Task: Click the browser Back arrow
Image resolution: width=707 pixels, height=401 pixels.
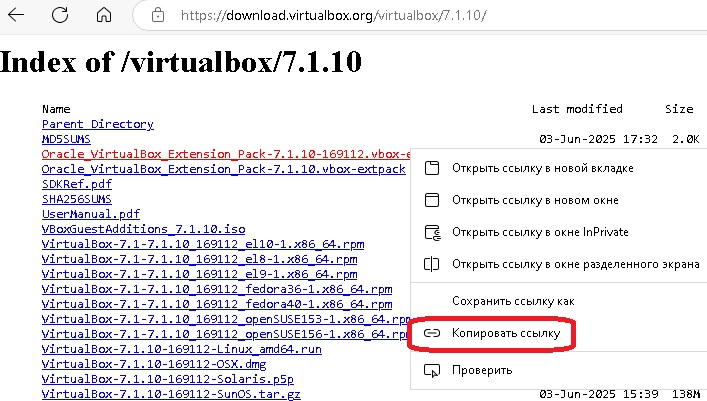Action: (x=16, y=15)
